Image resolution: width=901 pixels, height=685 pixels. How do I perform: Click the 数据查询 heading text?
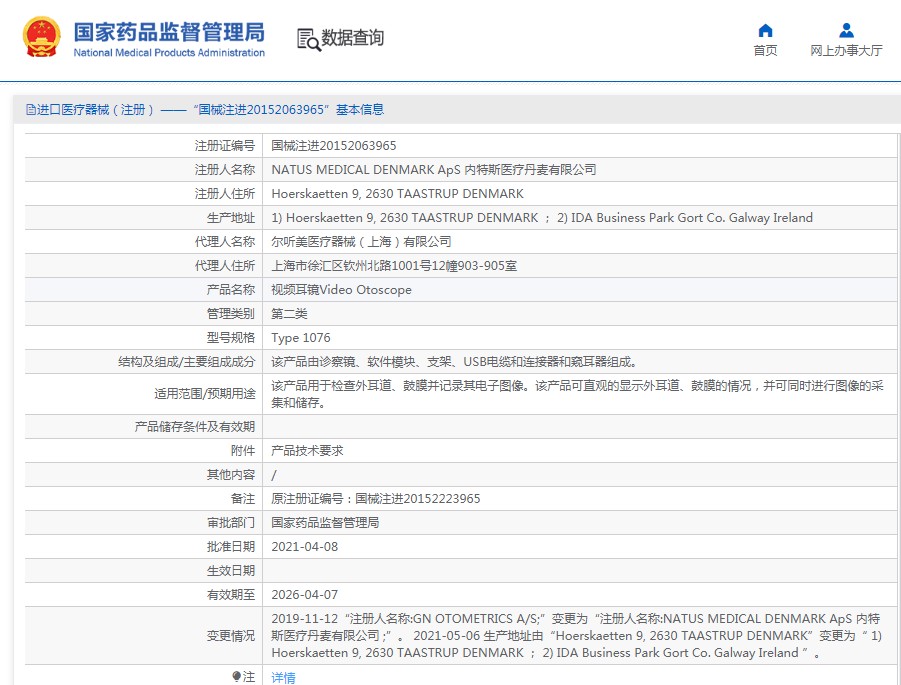pos(352,38)
